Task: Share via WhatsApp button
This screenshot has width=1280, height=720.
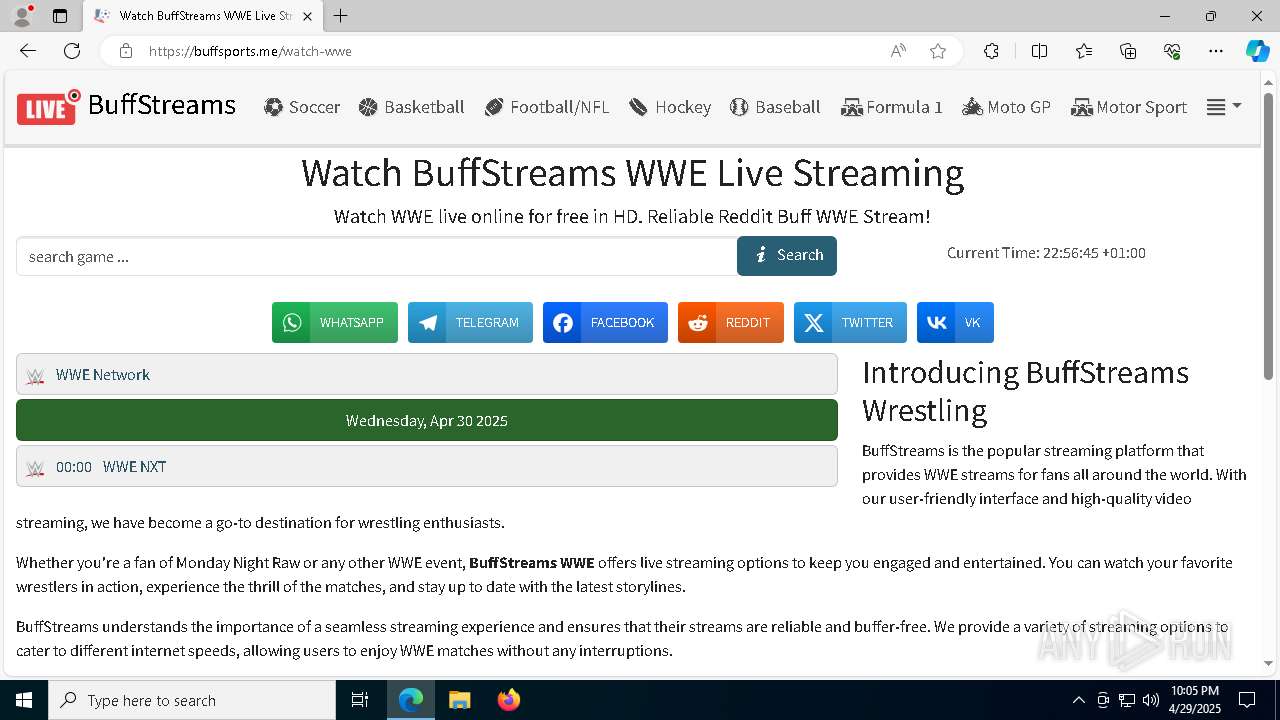Action: pos(335,323)
